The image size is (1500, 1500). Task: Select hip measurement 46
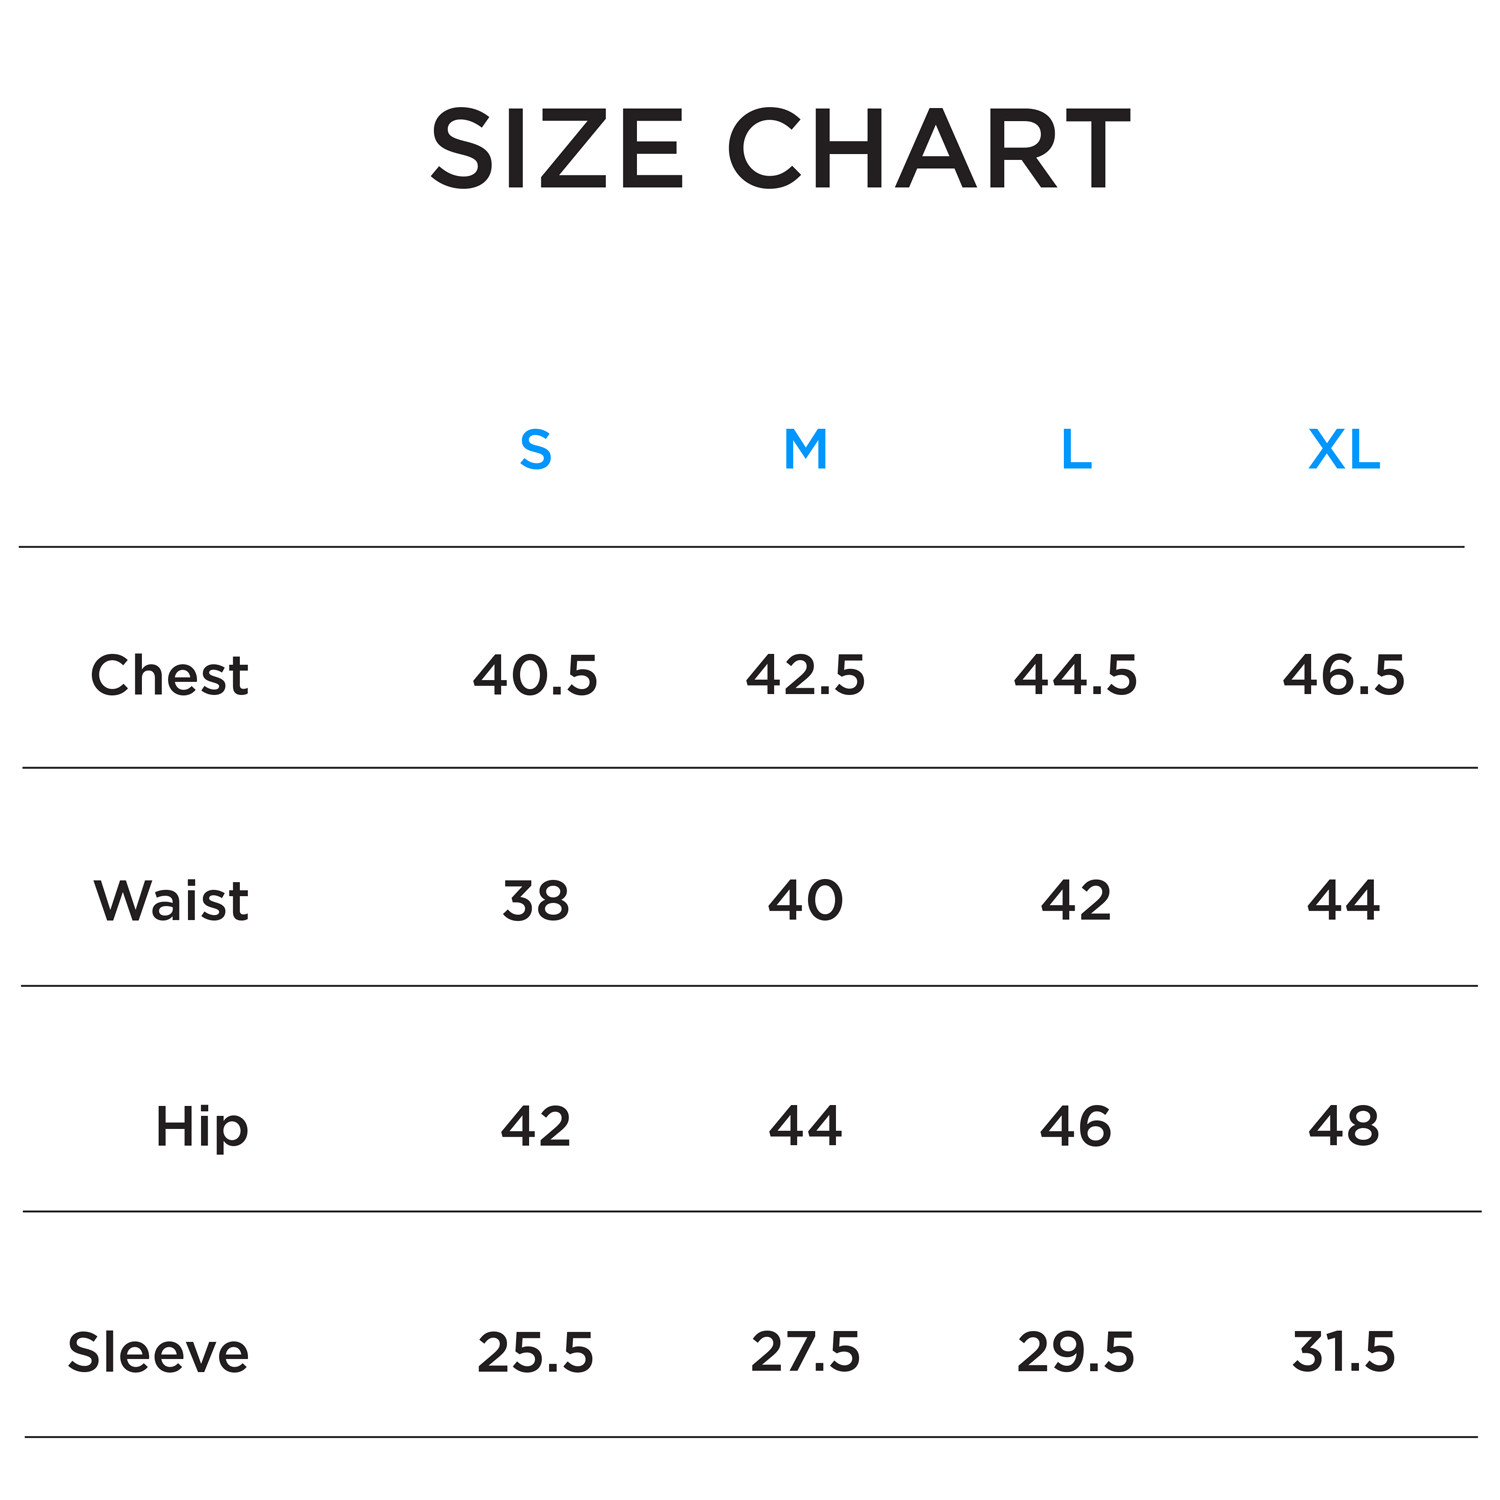pos(1076,1127)
